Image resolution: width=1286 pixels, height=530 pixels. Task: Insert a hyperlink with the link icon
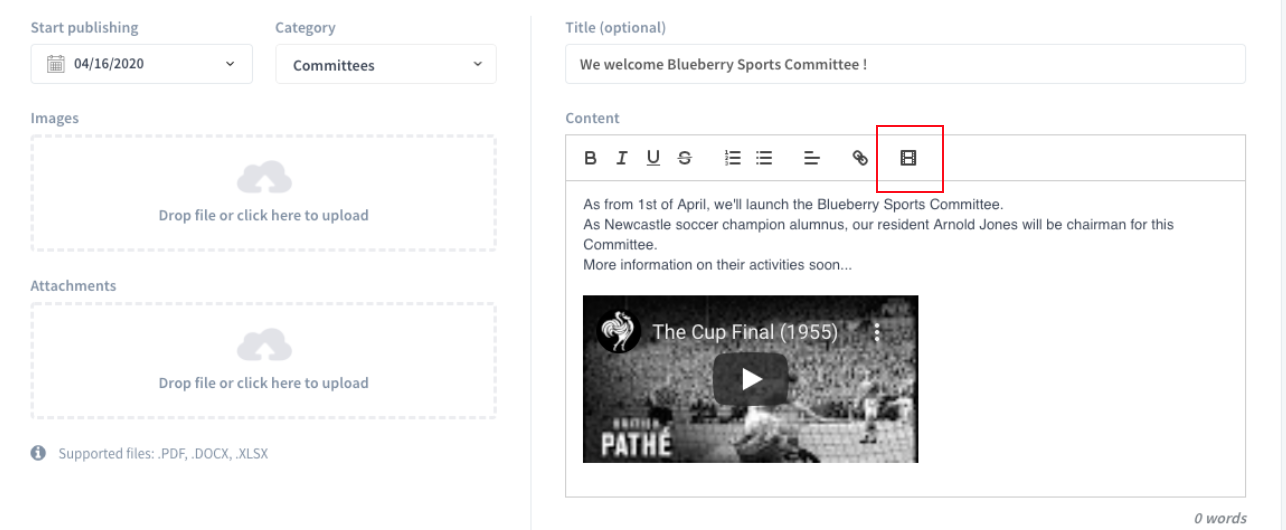coord(860,158)
